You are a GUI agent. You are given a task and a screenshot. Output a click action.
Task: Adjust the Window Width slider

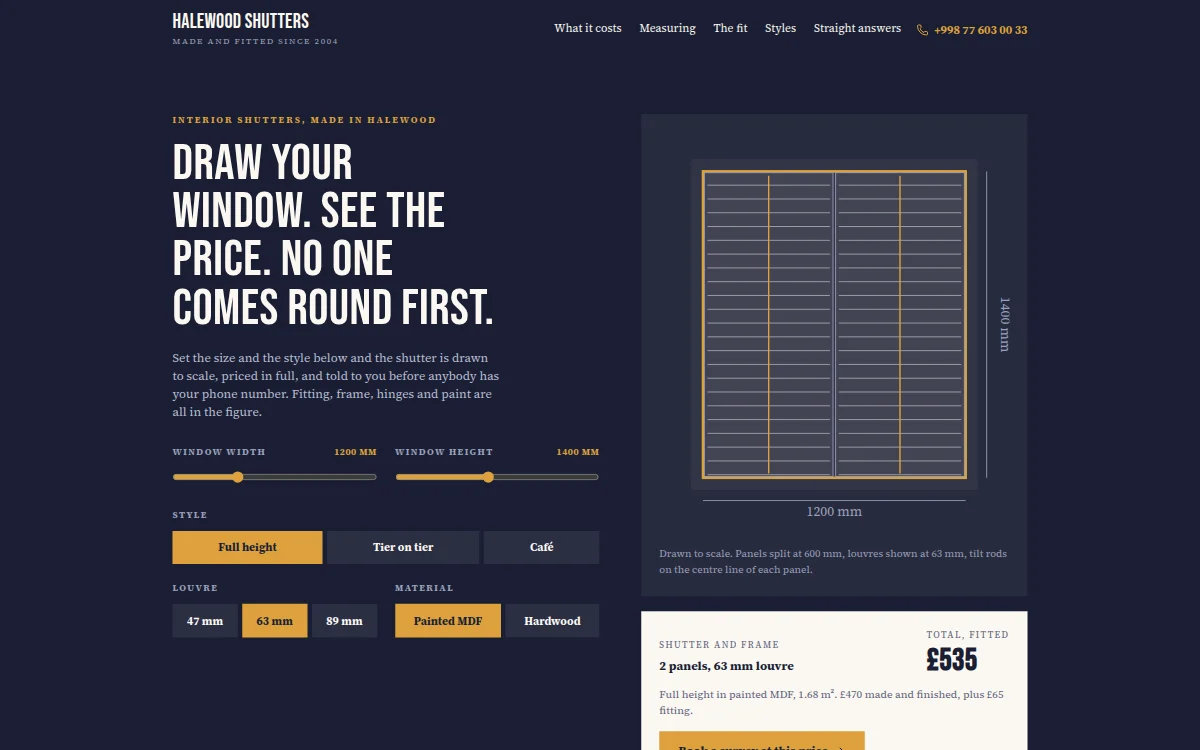[275, 477]
